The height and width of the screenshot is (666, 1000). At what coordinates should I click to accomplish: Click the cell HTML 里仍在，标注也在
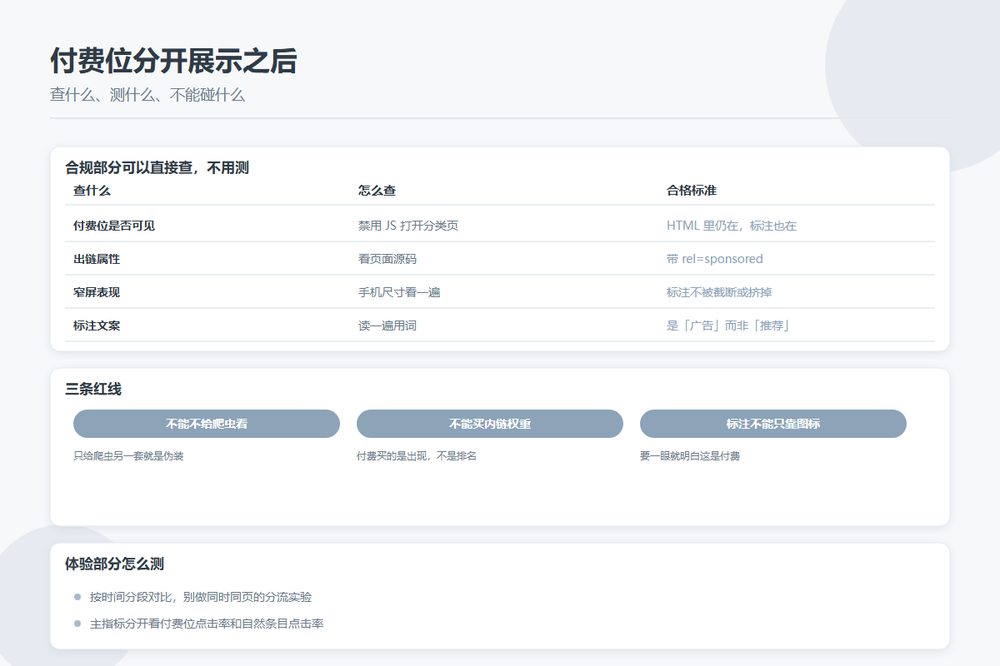coord(732,225)
